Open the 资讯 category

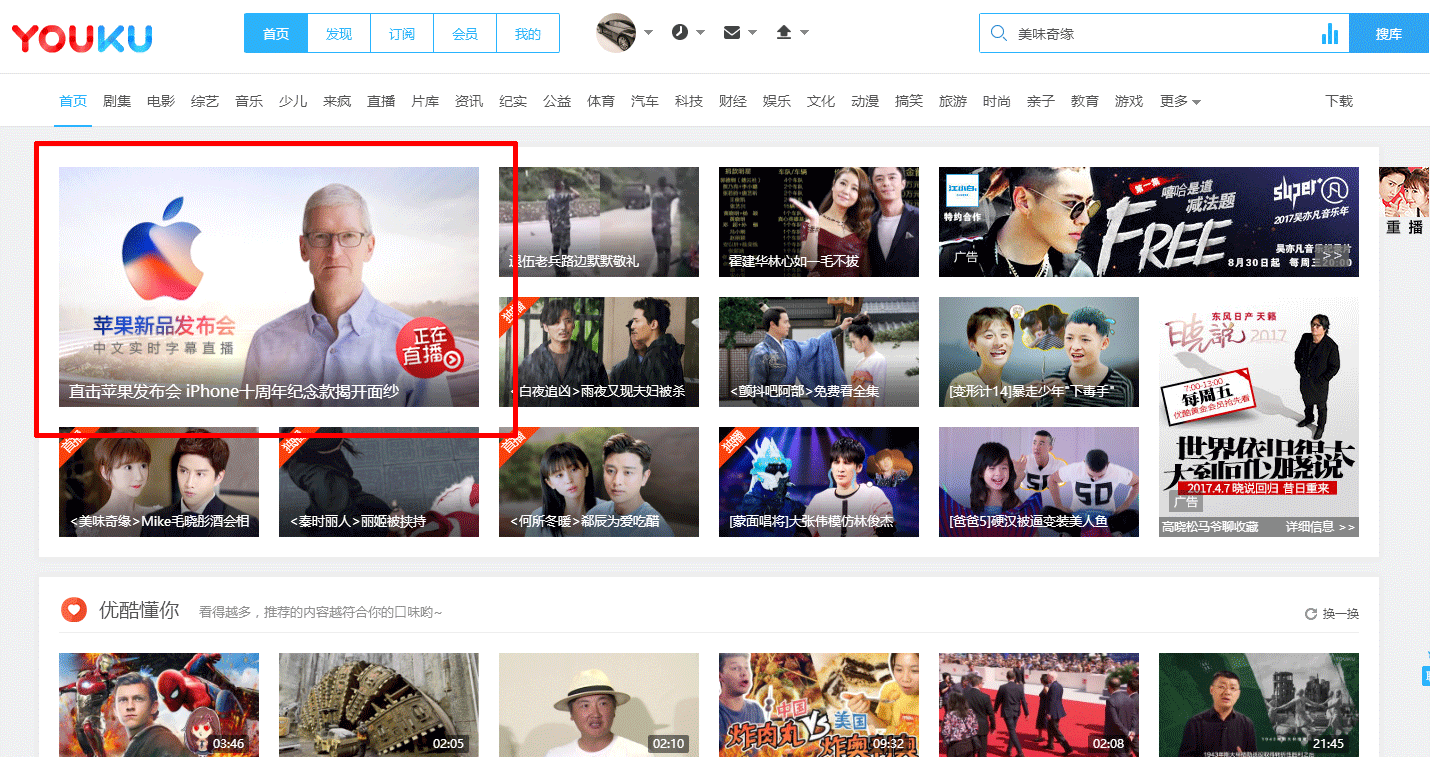point(469,101)
